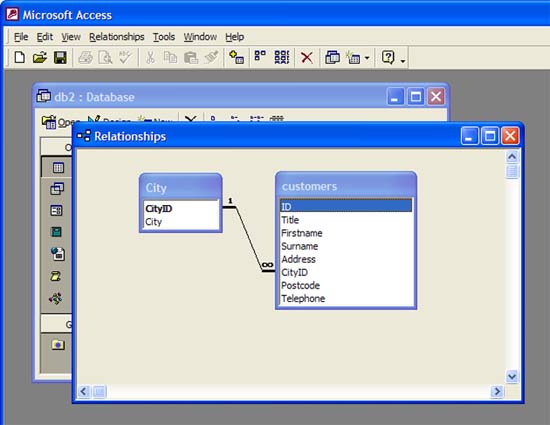The image size is (550, 425).
Task: Select Address field in customers table
Action: (x=346, y=259)
